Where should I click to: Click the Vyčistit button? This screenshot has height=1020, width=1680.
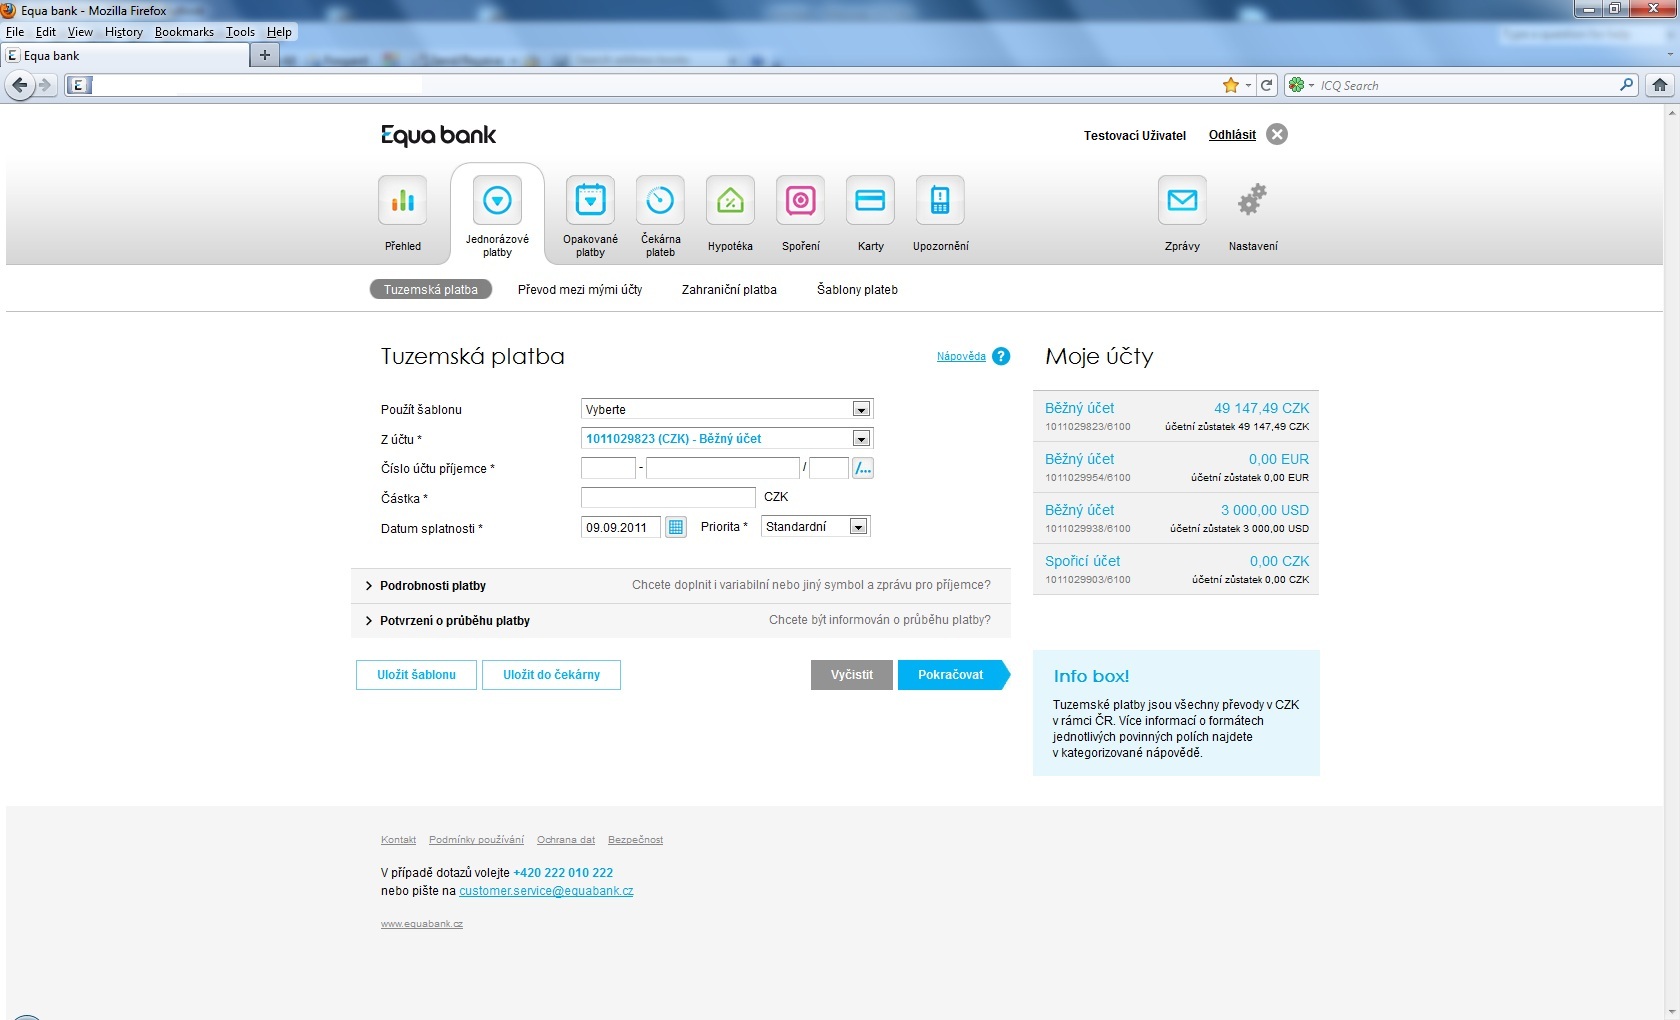(x=852, y=675)
